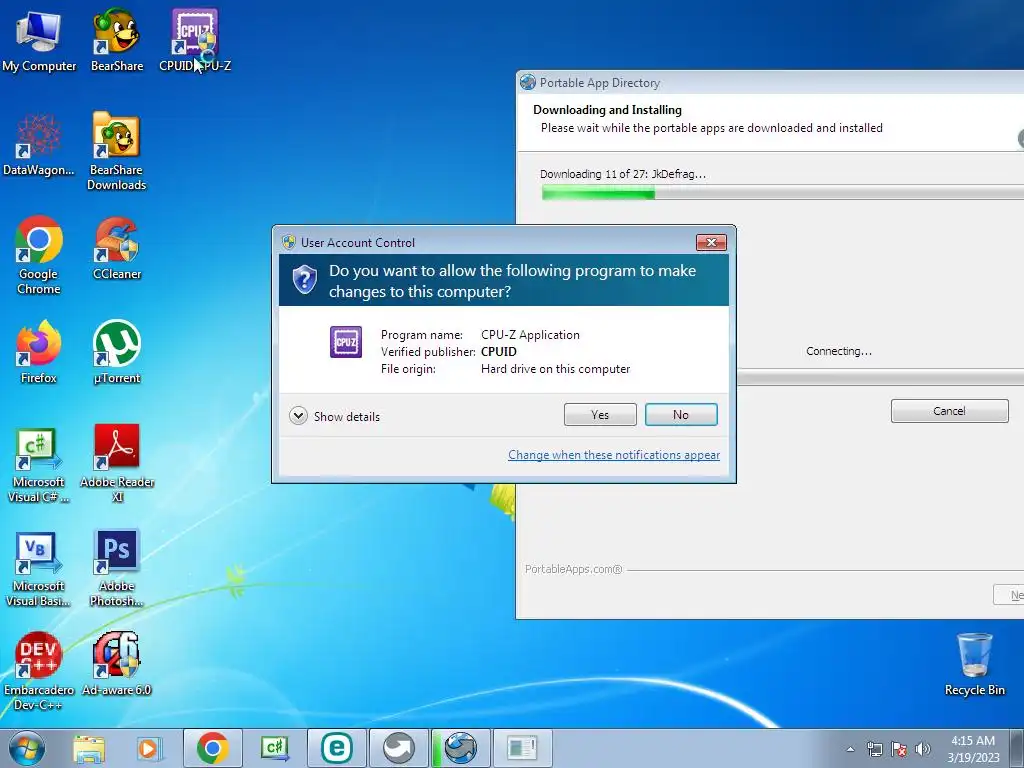Image resolution: width=1024 pixels, height=768 pixels.
Task: Switch to Visual C# in the taskbar
Action: coord(274,748)
